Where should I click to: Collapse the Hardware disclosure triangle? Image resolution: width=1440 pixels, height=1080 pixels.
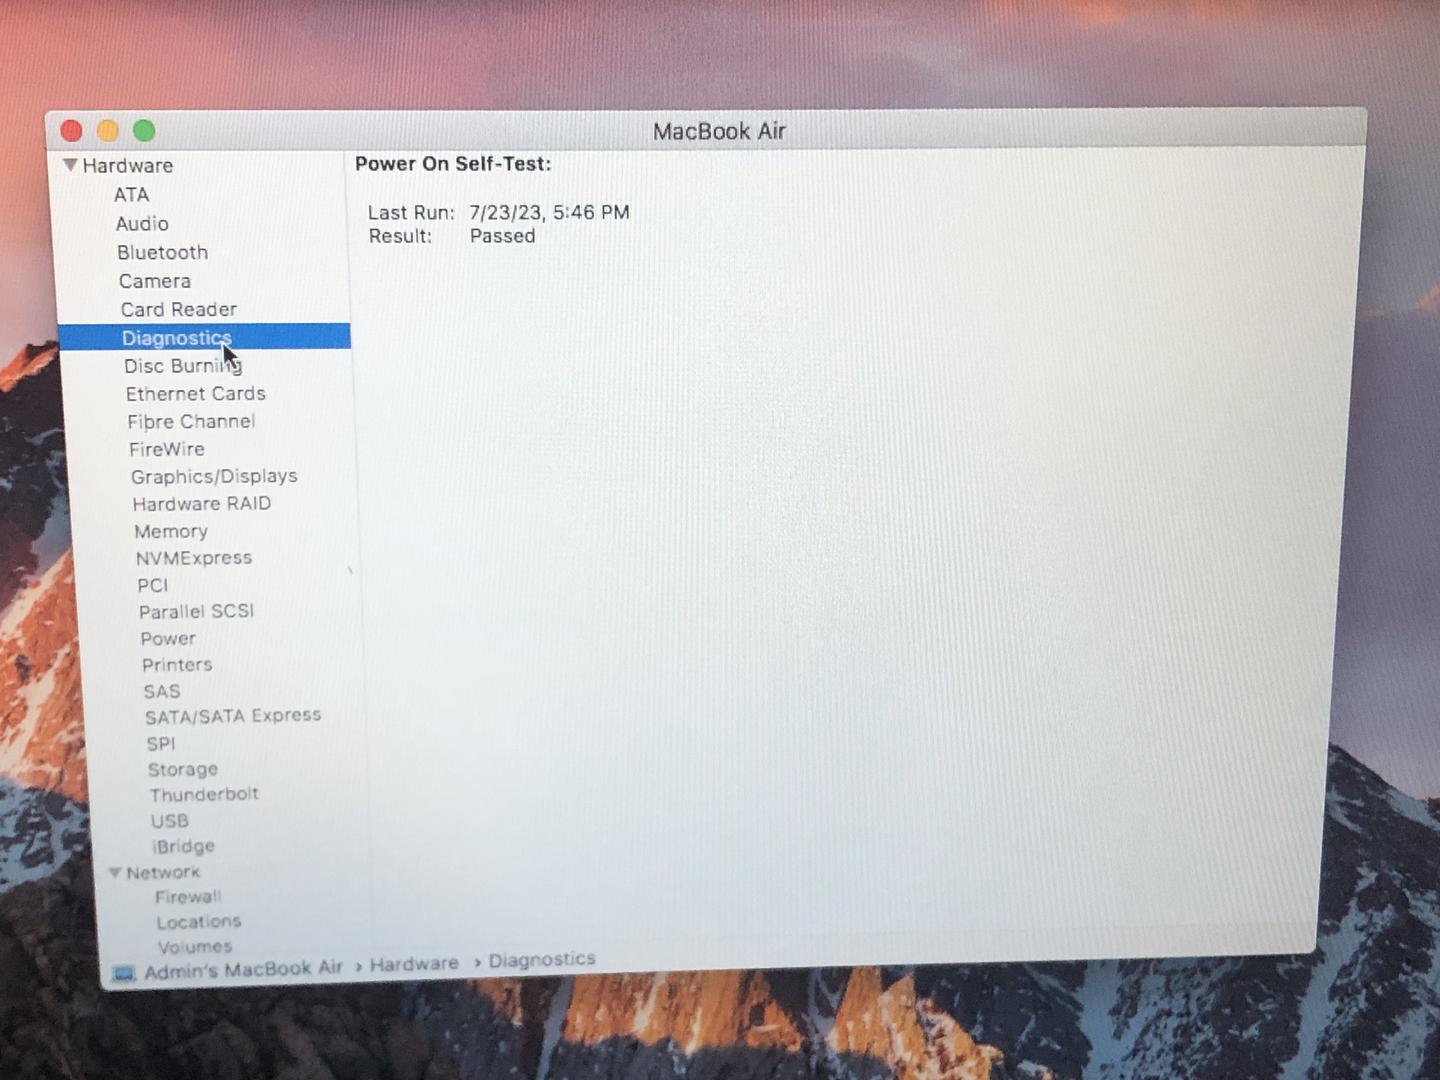coord(70,165)
